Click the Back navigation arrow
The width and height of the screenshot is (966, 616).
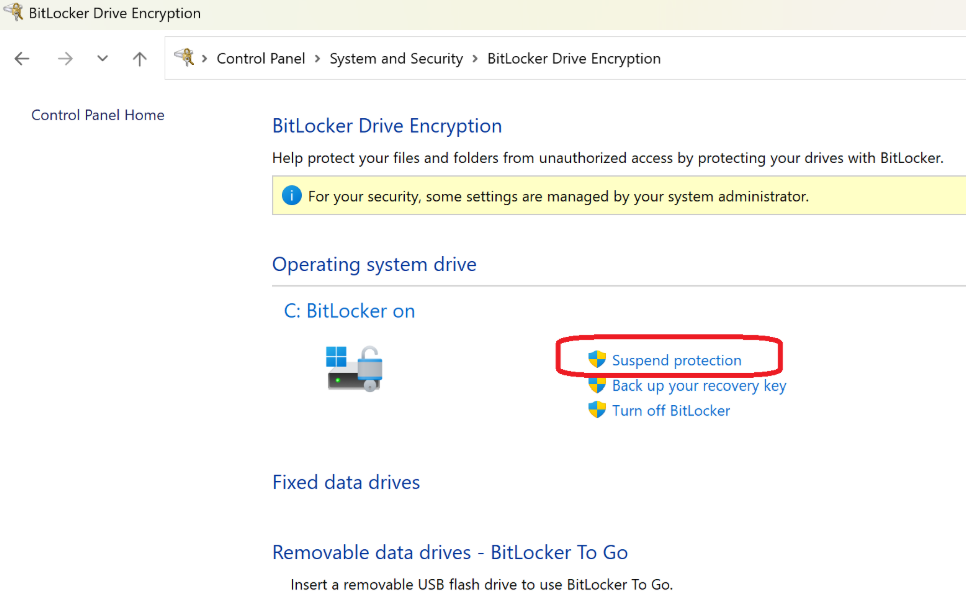[x=22, y=59]
